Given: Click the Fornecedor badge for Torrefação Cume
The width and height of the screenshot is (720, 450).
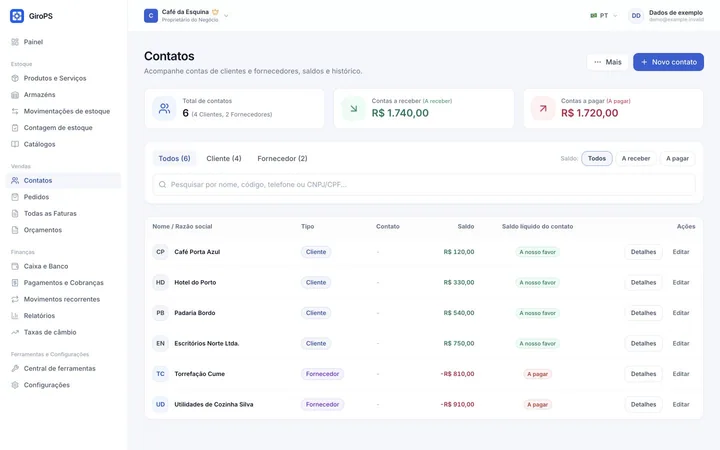Looking at the screenshot, I should (322, 374).
